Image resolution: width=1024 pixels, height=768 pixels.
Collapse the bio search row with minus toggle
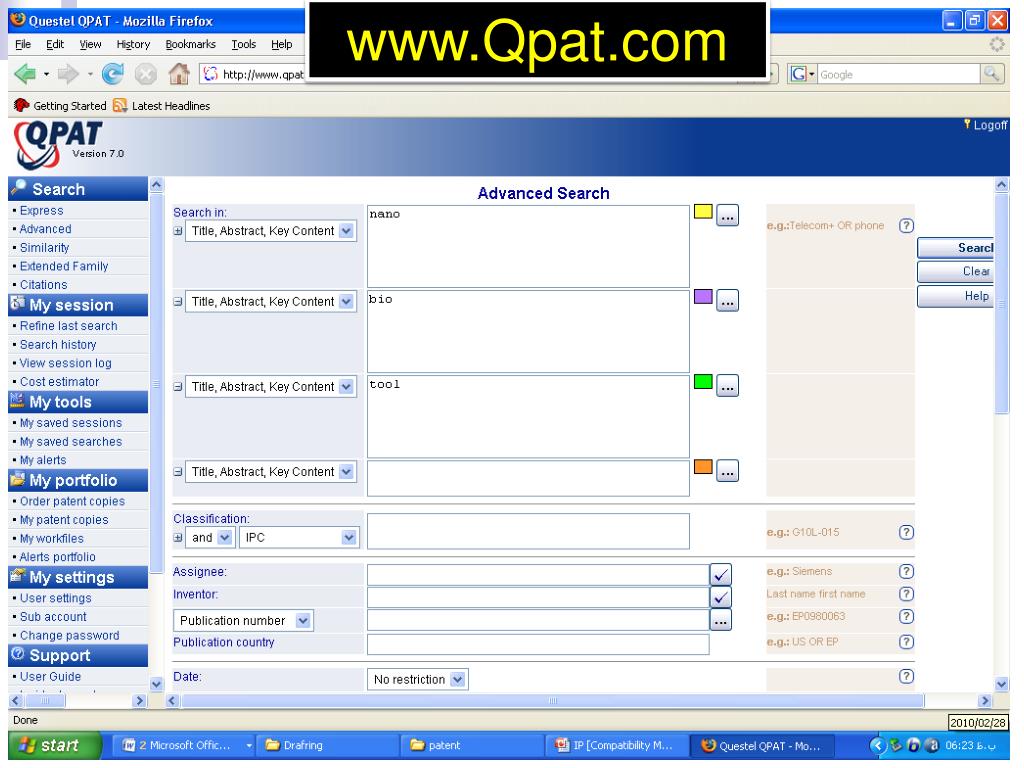pyautogui.click(x=178, y=301)
